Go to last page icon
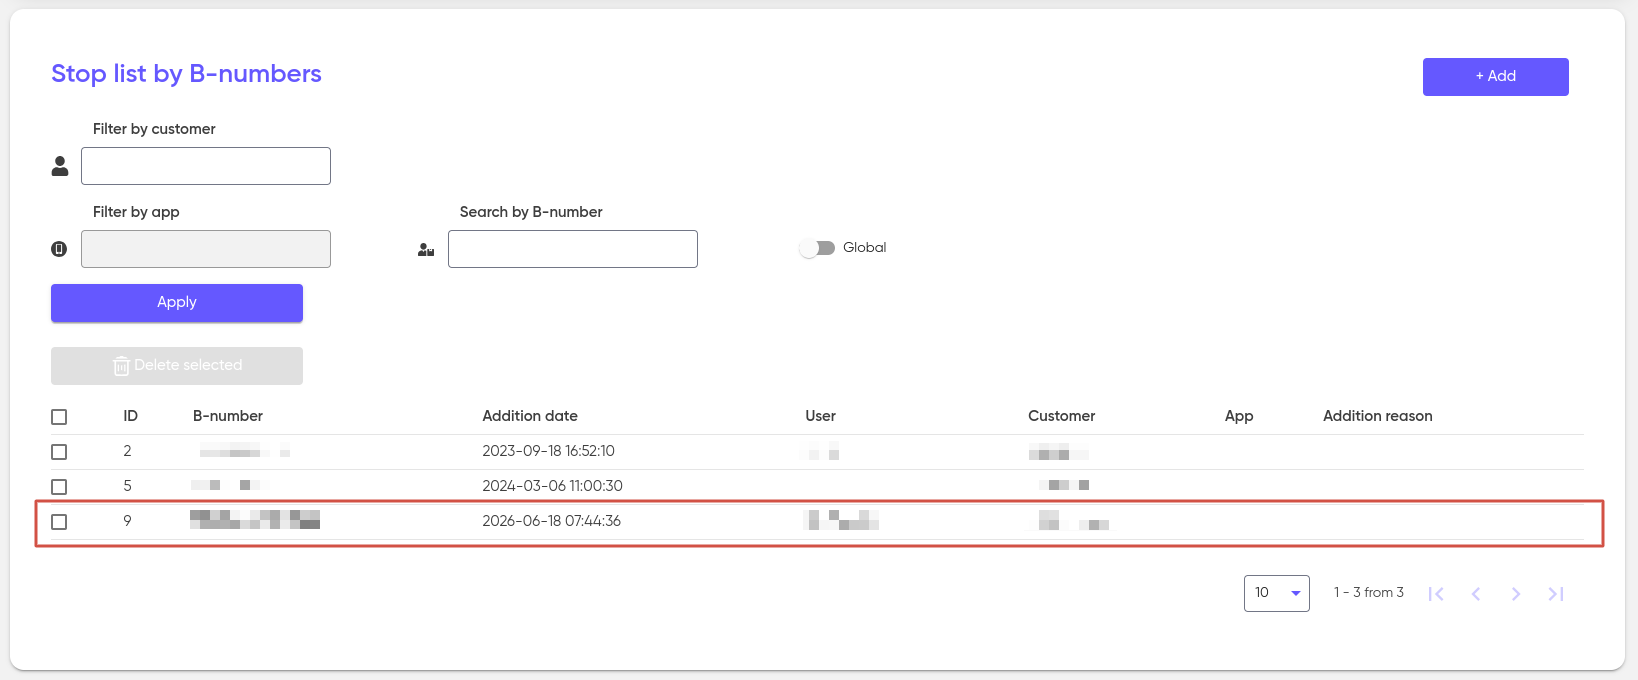This screenshot has width=1638, height=680. (1556, 594)
